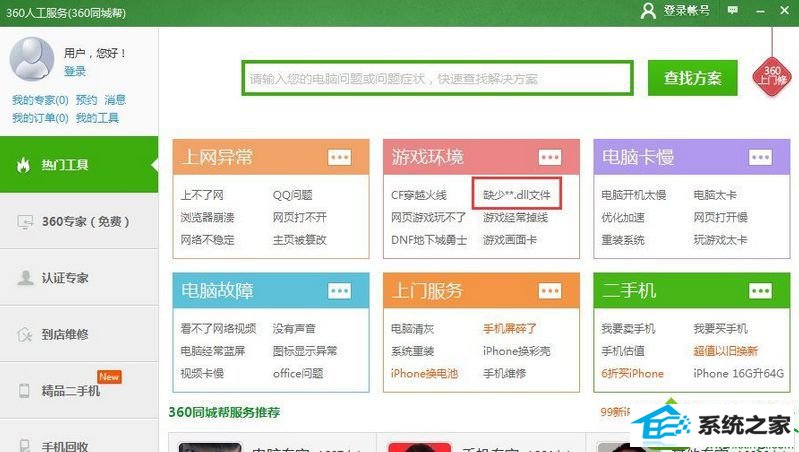799x452 pixels.
Task: Select 手机屏碎了 entry
Action: [510, 329]
